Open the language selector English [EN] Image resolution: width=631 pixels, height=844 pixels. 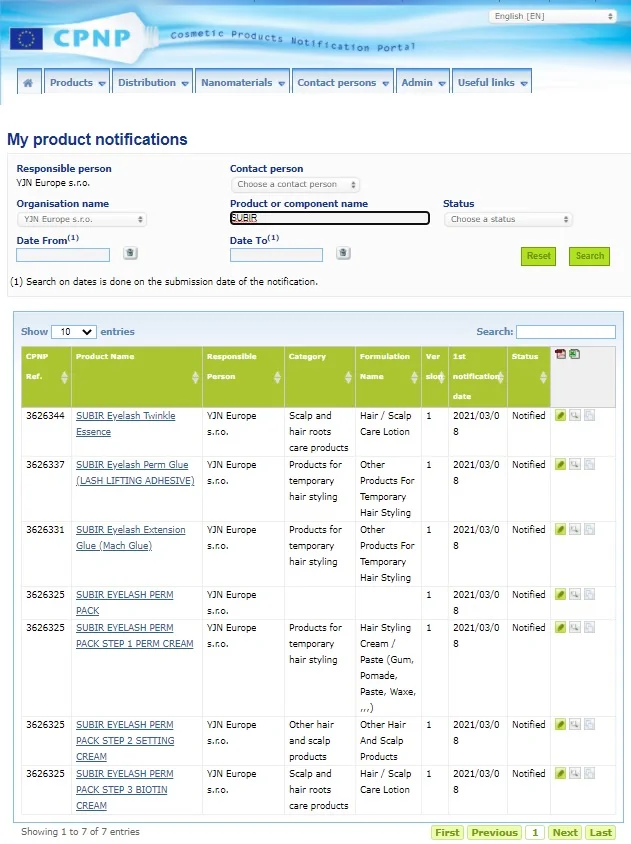tap(552, 16)
